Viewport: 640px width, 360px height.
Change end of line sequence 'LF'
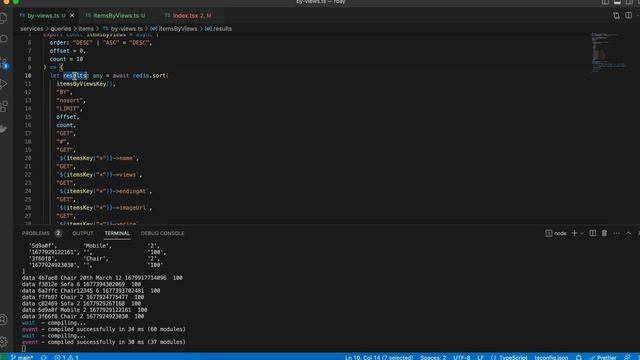pyautogui.click(x=480, y=357)
